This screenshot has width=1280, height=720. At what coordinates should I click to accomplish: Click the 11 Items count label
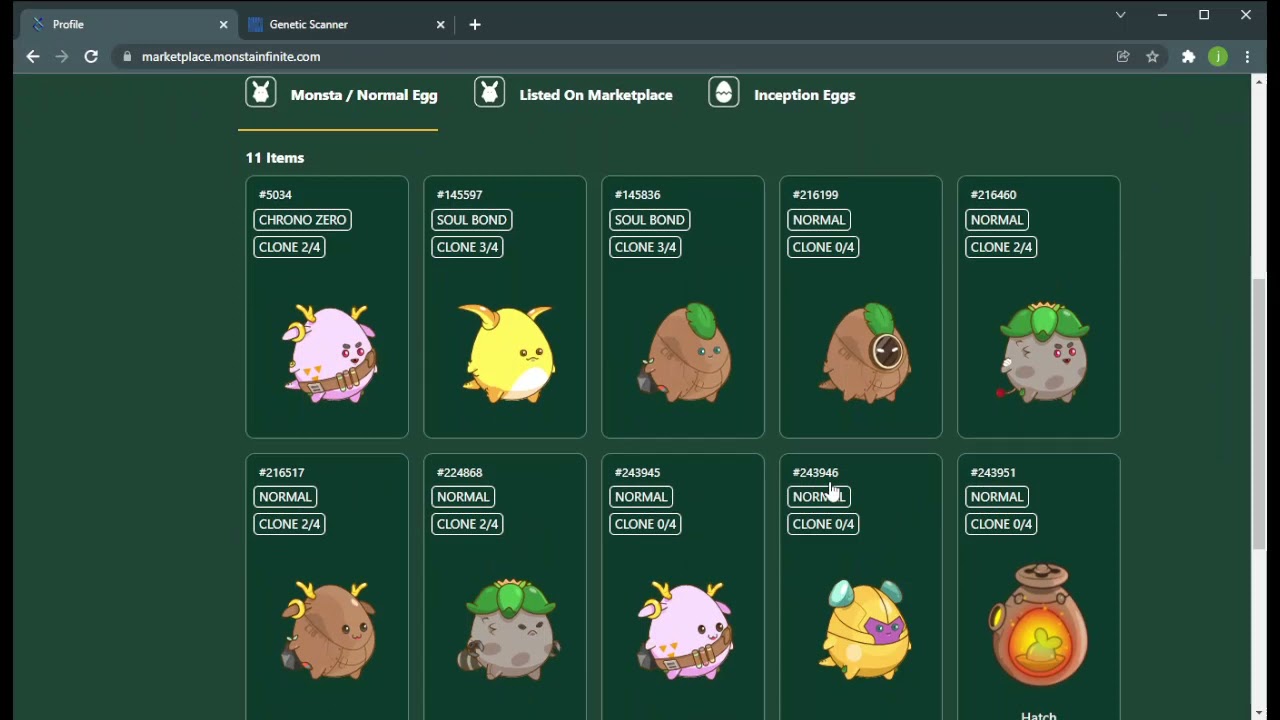(275, 158)
